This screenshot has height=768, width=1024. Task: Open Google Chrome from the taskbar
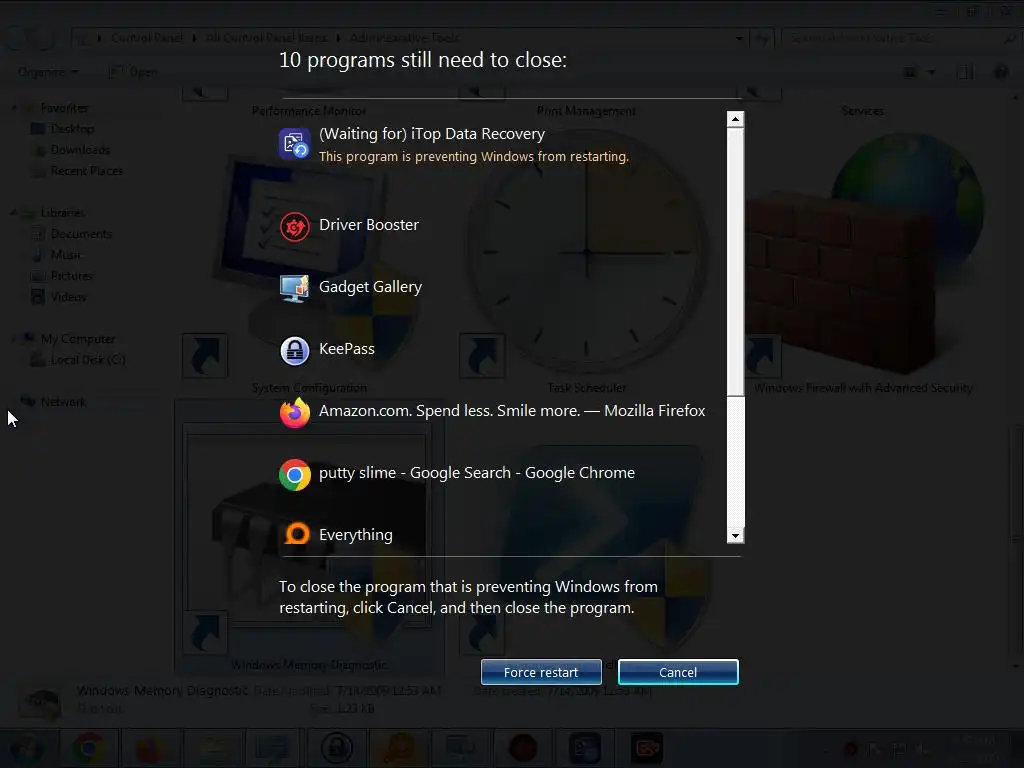click(x=89, y=748)
